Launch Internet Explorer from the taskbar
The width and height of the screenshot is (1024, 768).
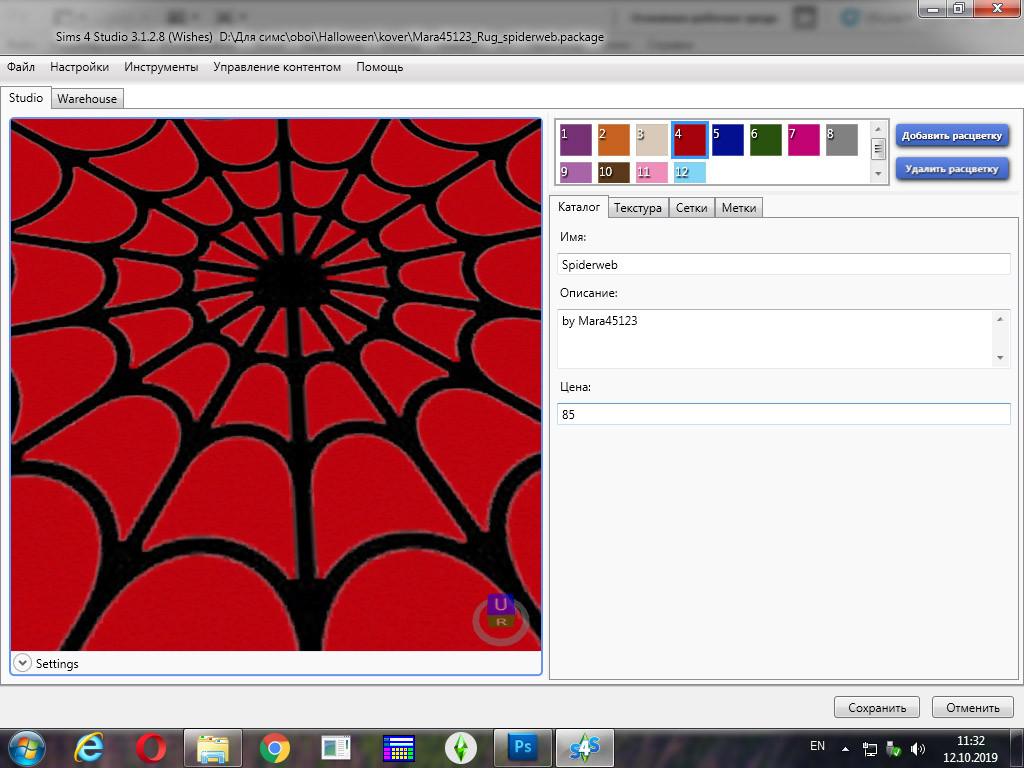click(89, 748)
